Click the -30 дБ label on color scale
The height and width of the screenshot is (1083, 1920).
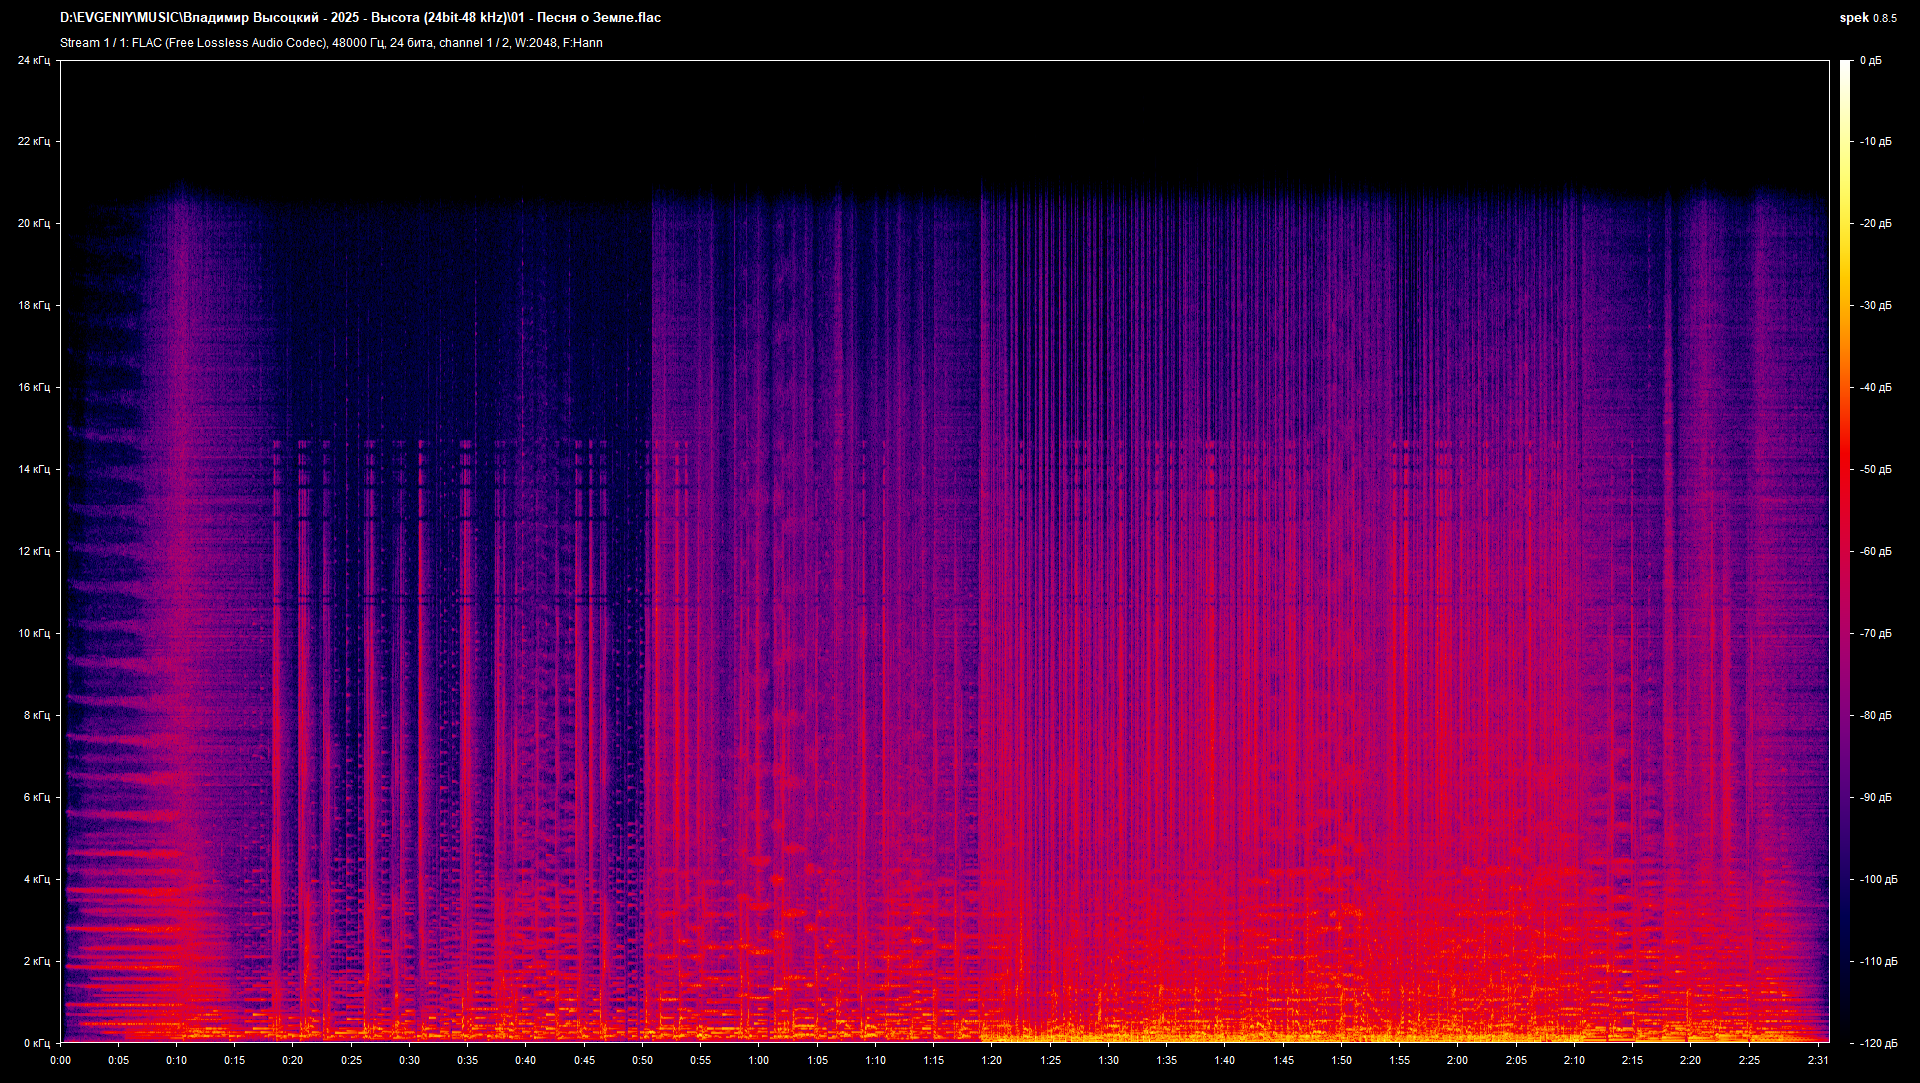coord(1875,305)
